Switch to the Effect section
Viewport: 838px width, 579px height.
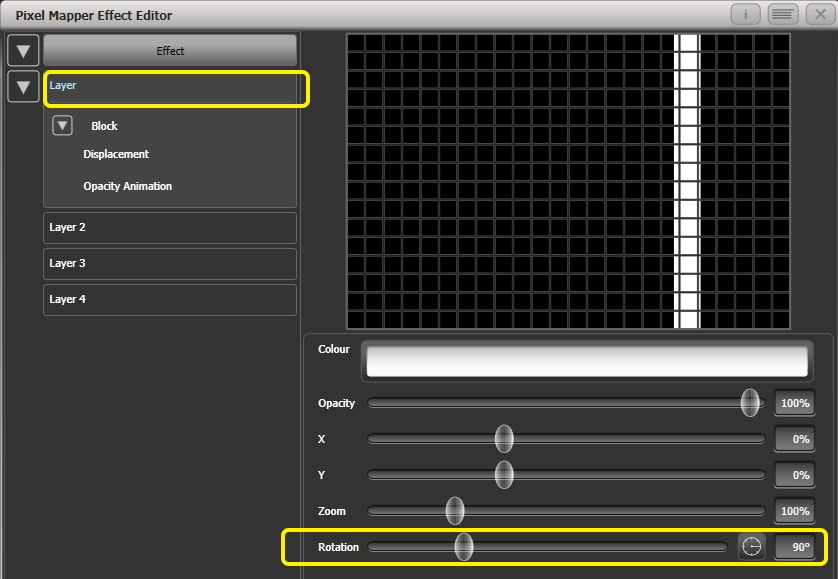[x=169, y=50]
